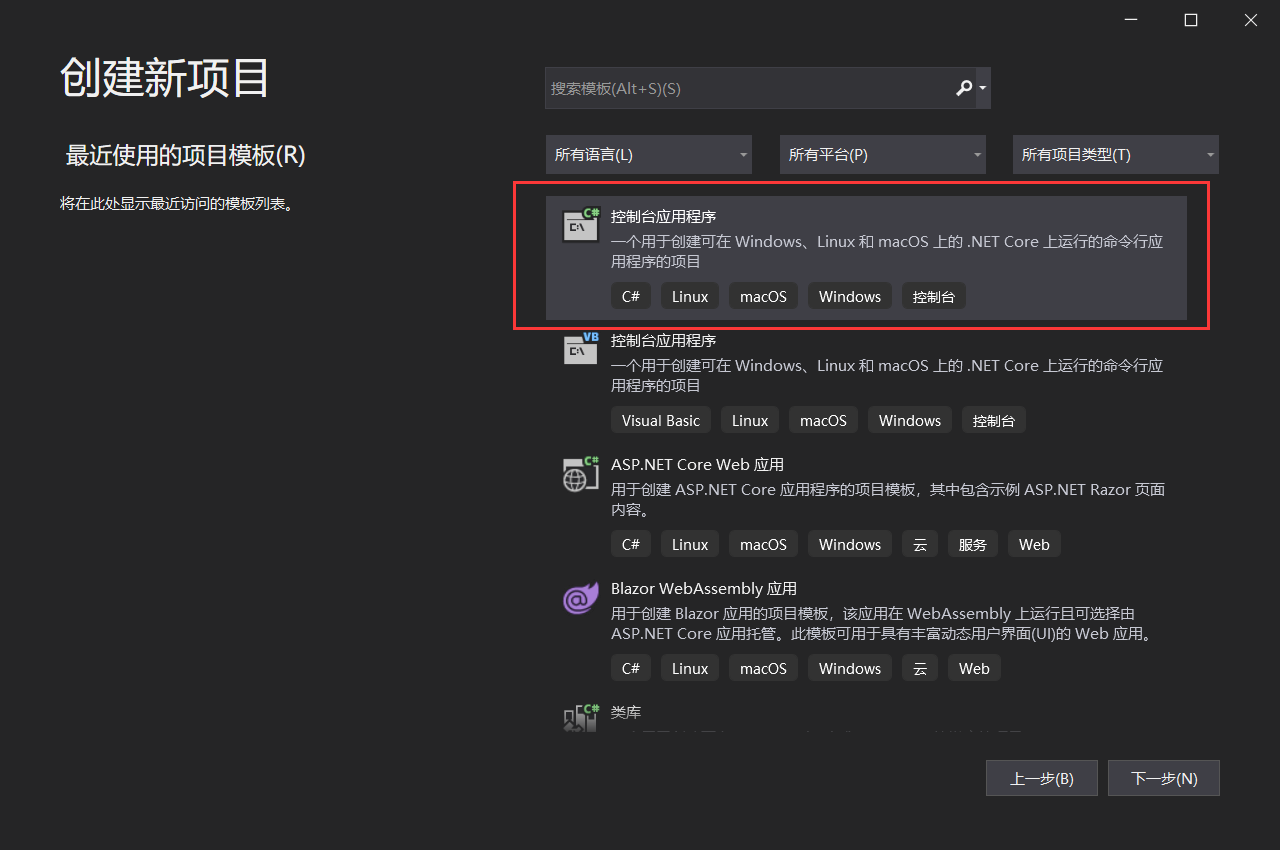Click the 上一步 button

point(1041,778)
